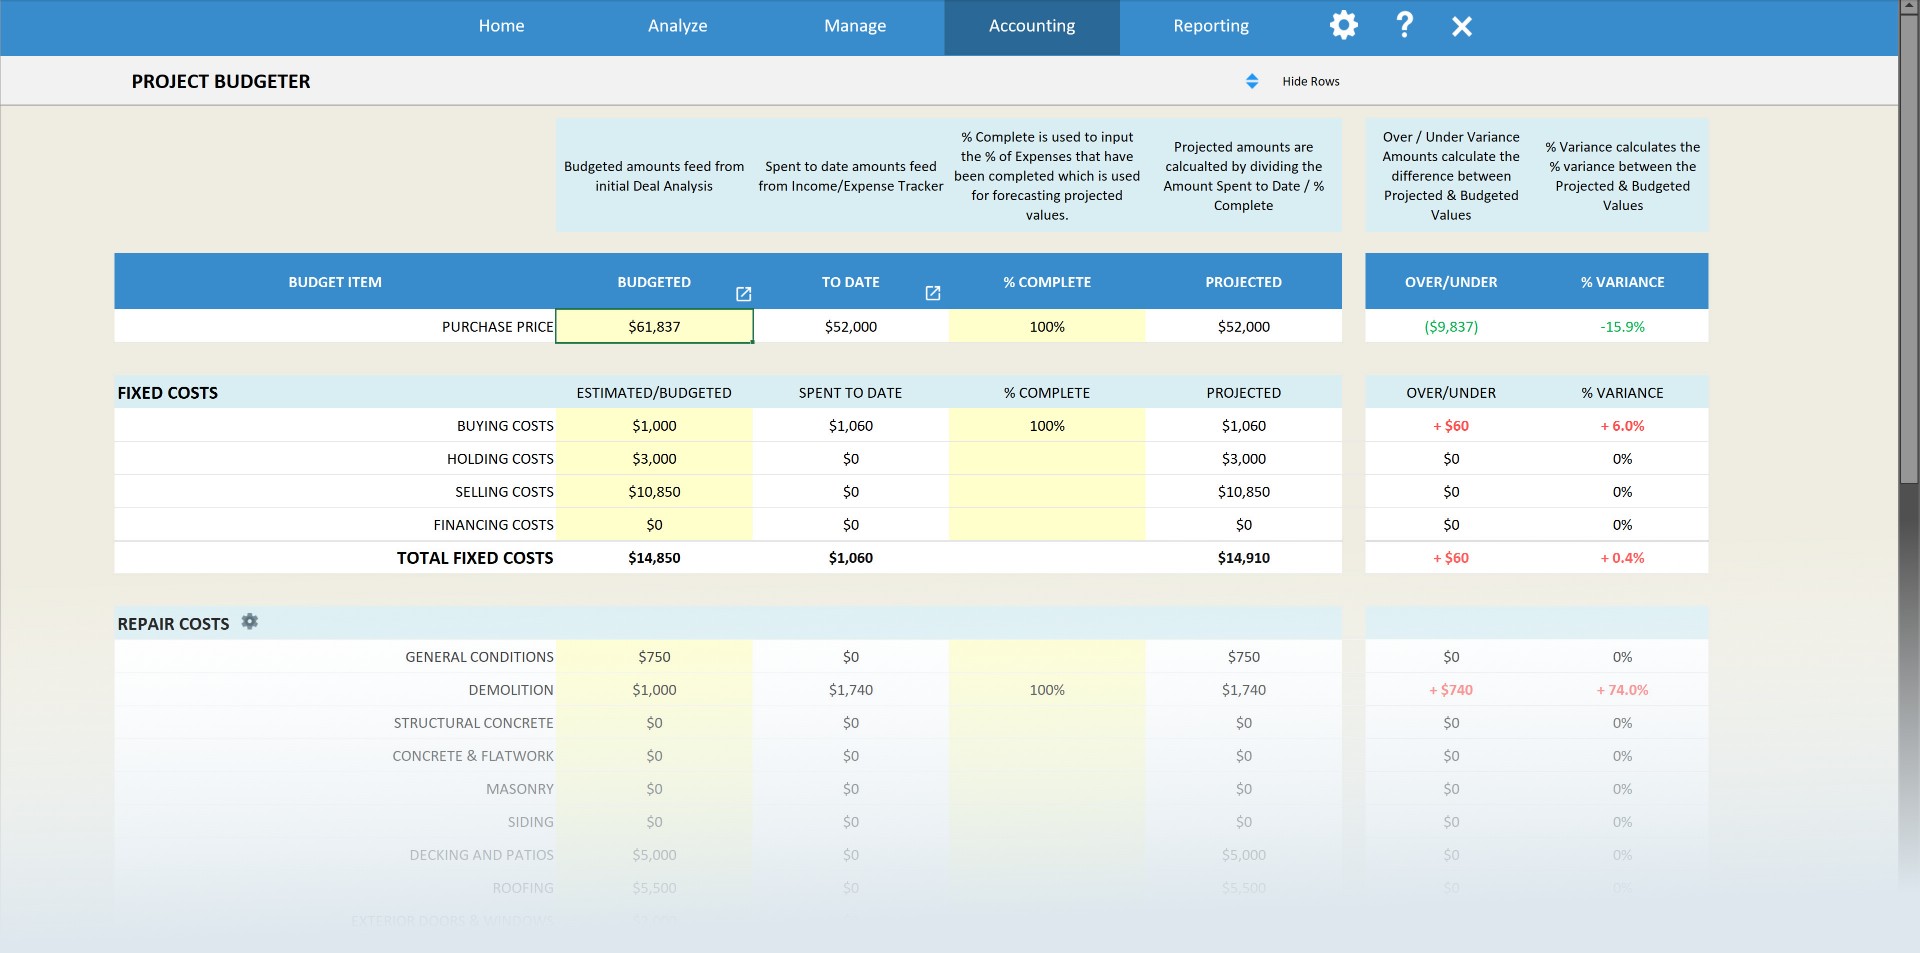Select the Purchase Price budgeted amount cell

(654, 326)
